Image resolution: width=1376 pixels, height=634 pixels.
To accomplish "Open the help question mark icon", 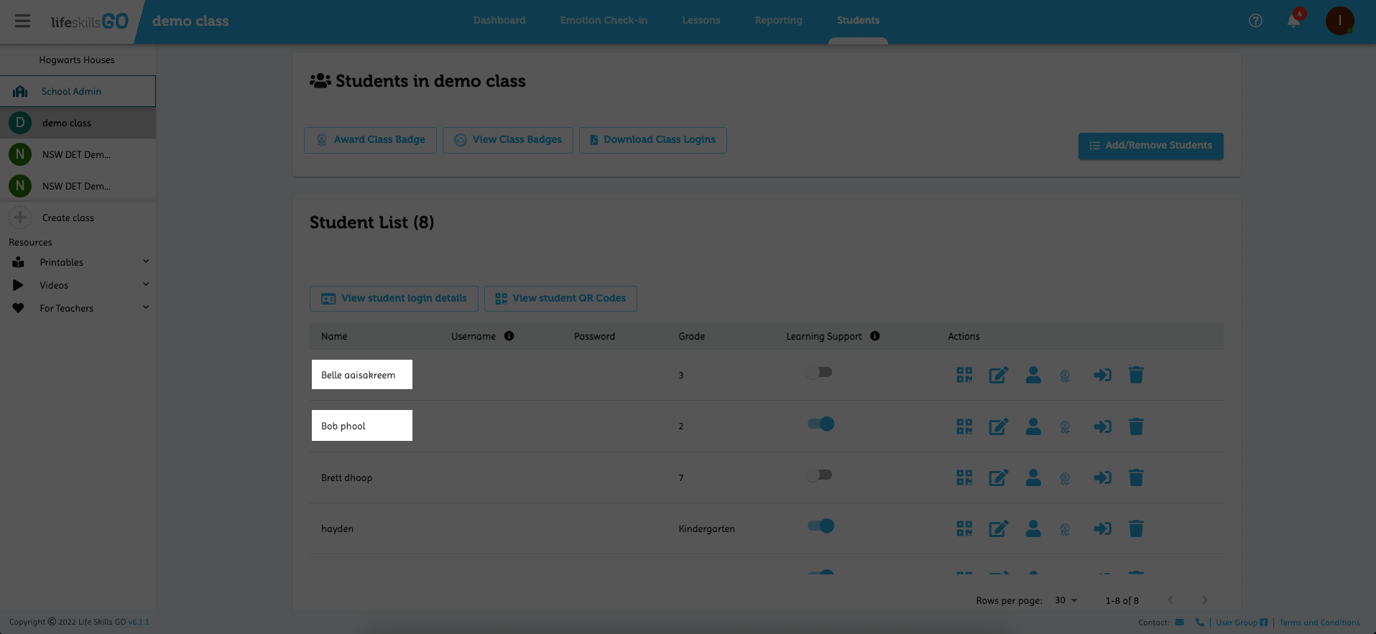I will (x=1255, y=21).
